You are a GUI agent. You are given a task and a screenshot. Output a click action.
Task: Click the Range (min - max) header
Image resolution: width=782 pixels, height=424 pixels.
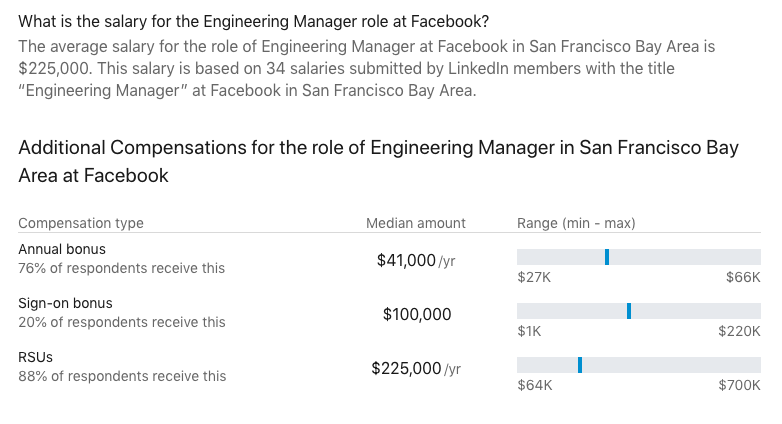[576, 223]
